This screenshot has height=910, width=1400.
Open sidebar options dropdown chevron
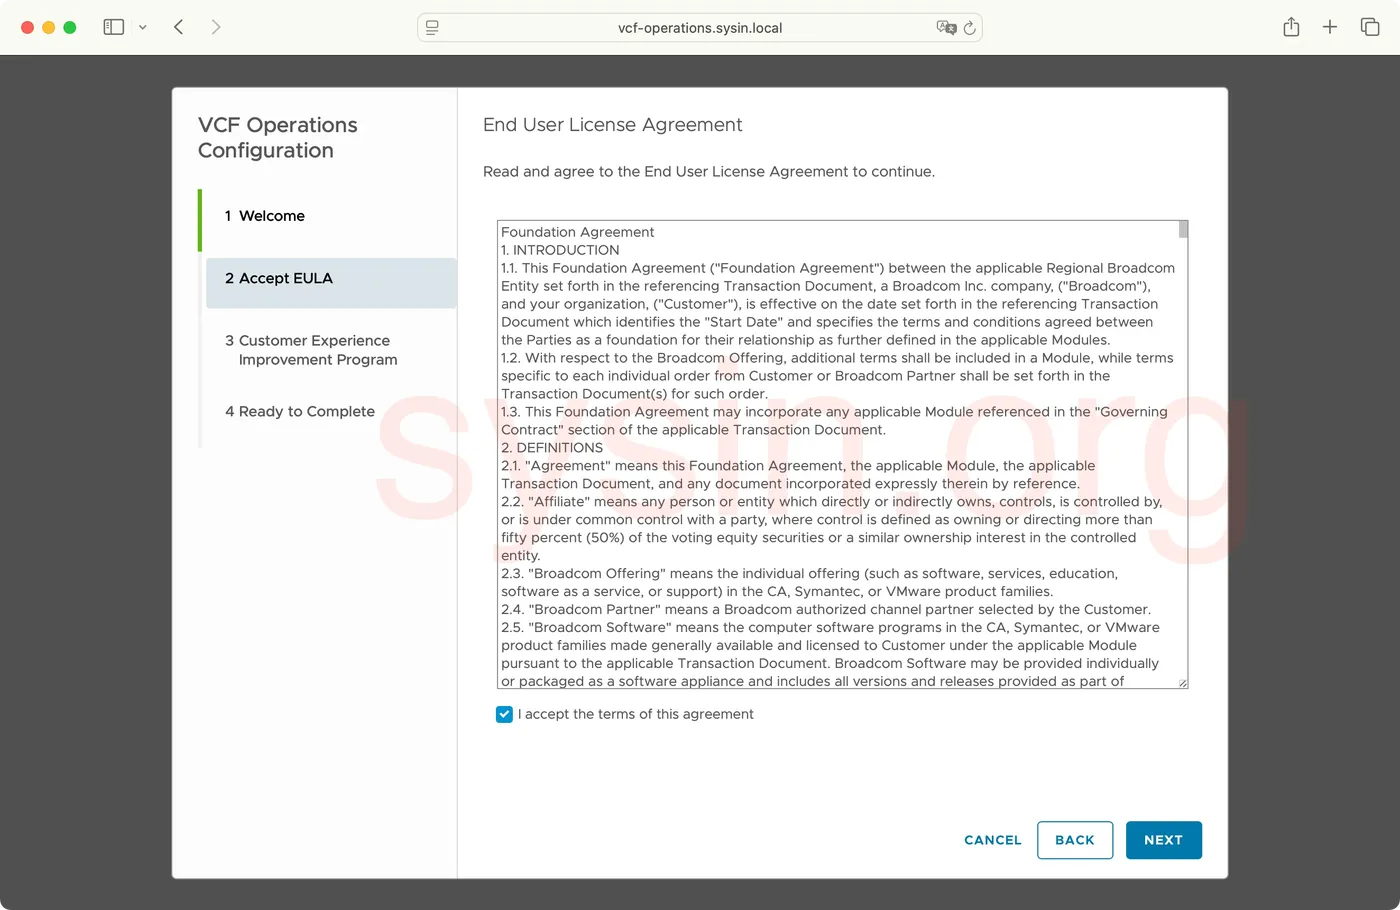pyautogui.click(x=143, y=28)
